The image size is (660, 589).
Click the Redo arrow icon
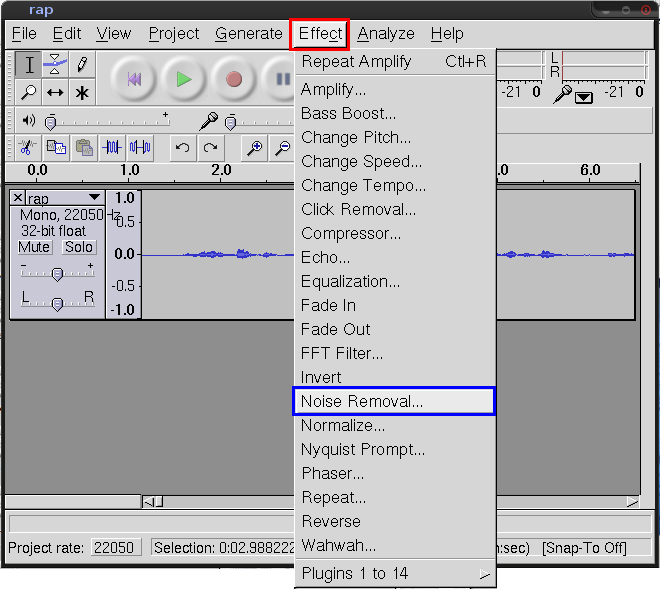pyautogui.click(x=210, y=147)
